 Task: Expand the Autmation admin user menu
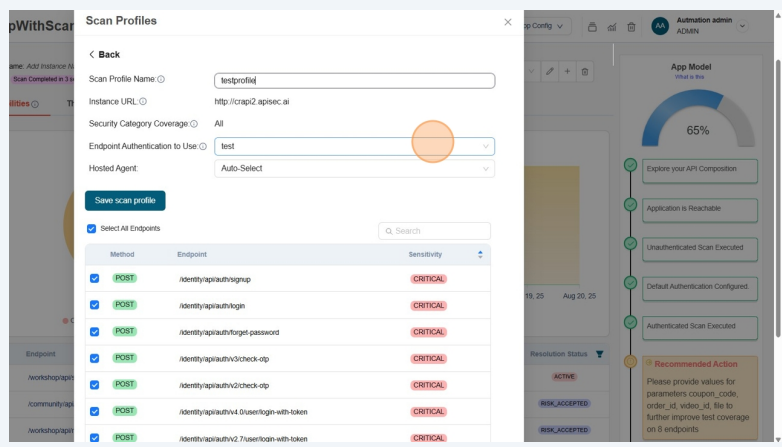tap(742, 26)
